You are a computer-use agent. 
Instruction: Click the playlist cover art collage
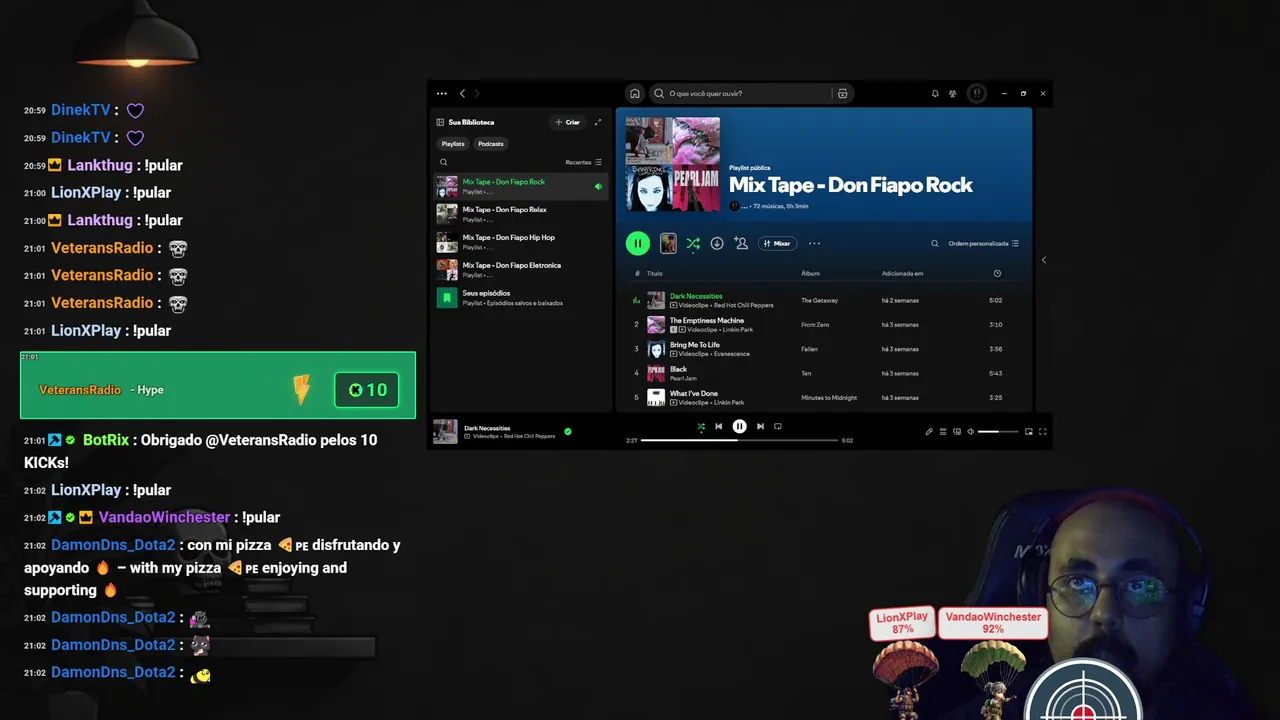(672, 164)
